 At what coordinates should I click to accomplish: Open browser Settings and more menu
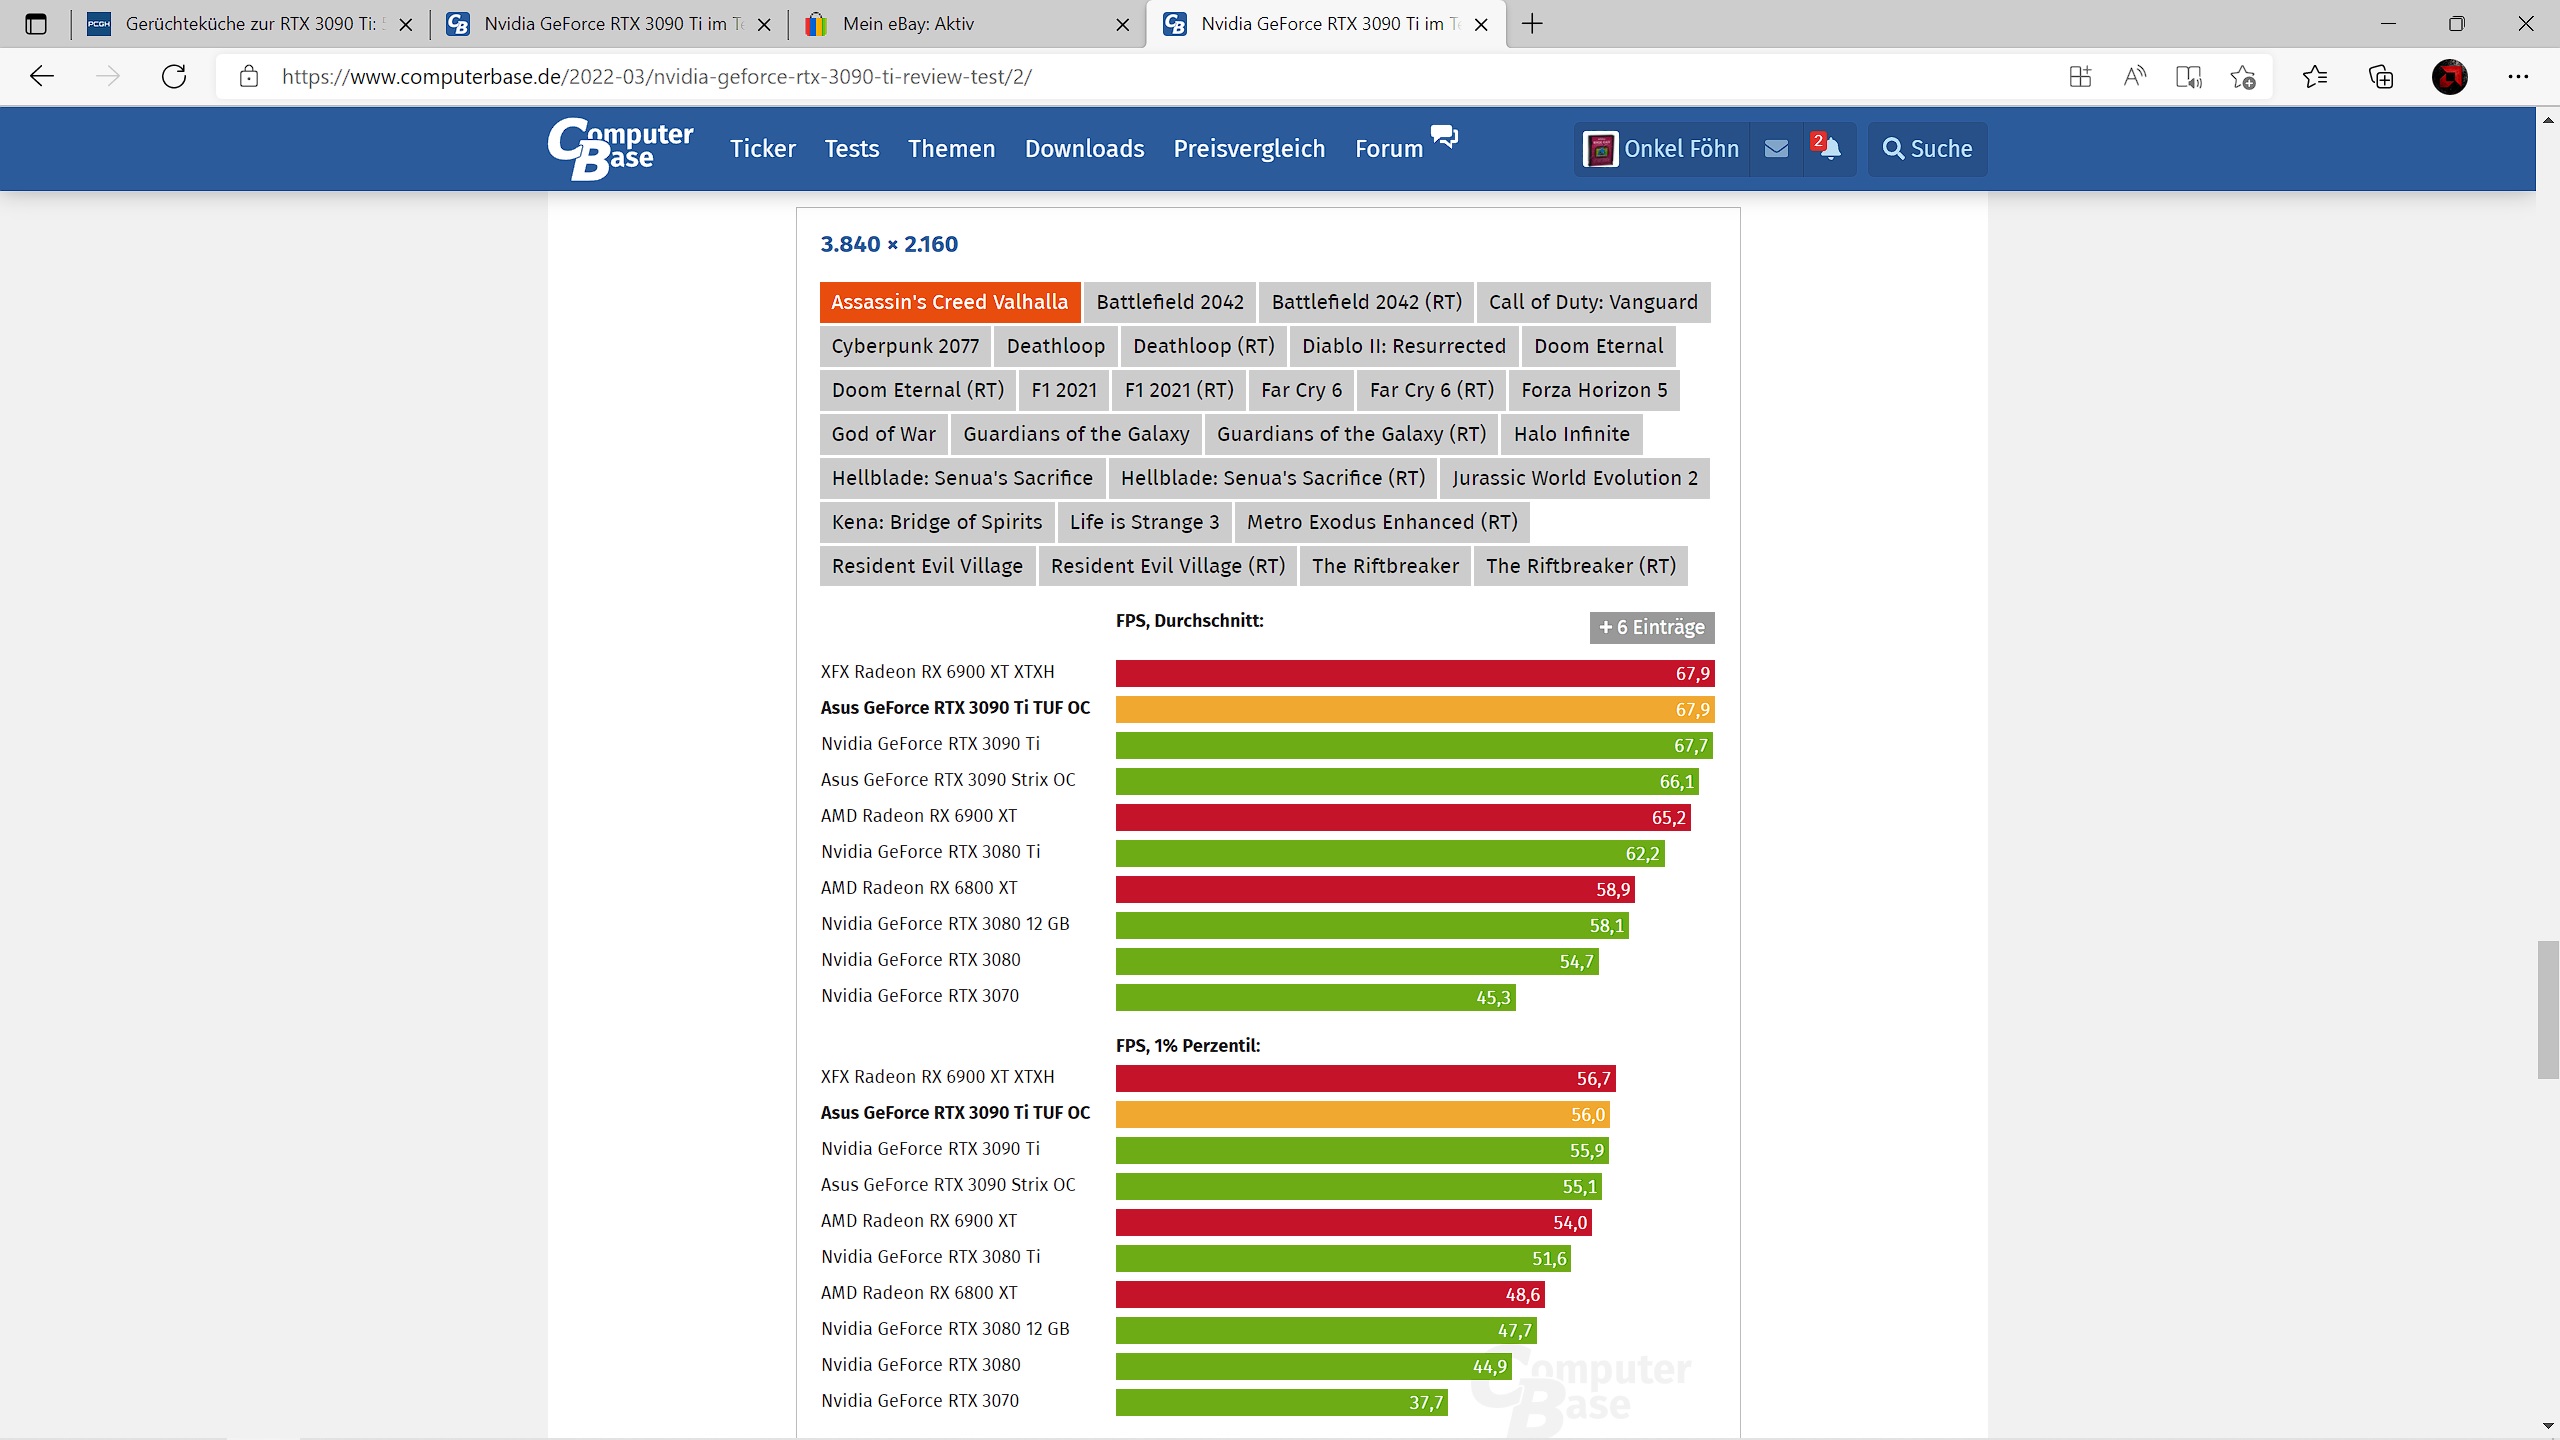point(2518,77)
